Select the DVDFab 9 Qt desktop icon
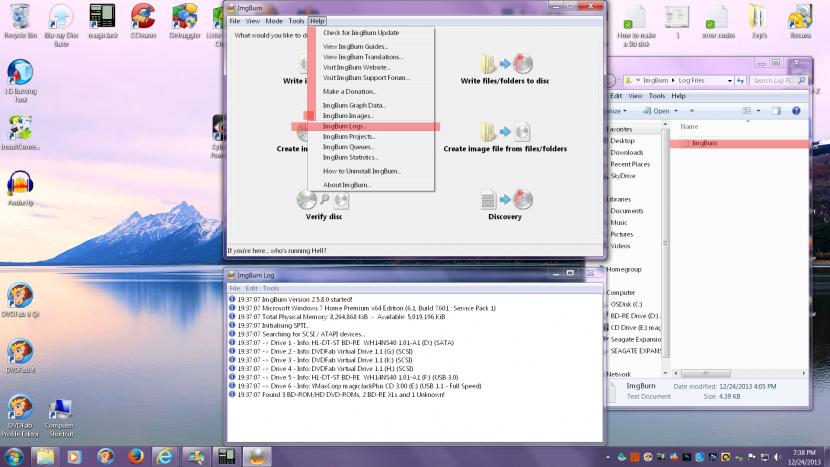830x467 pixels. pos(20,300)
